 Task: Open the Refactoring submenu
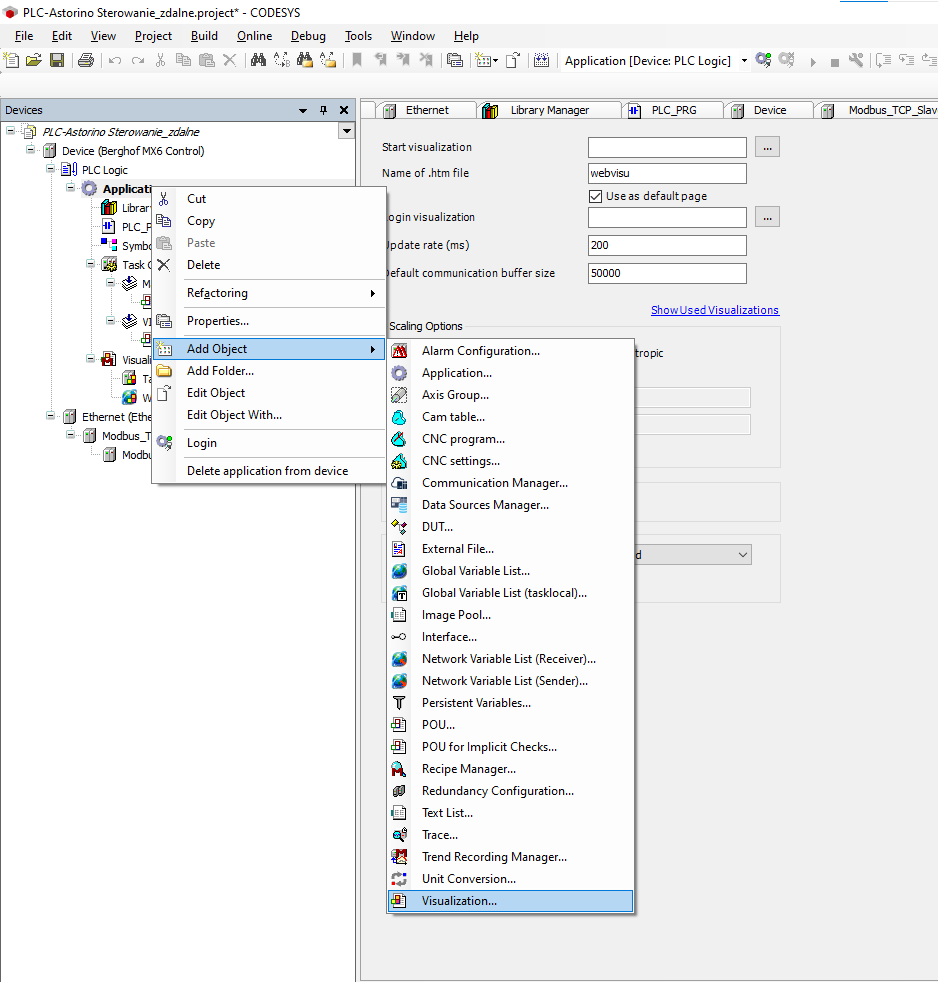click(270, 293)
